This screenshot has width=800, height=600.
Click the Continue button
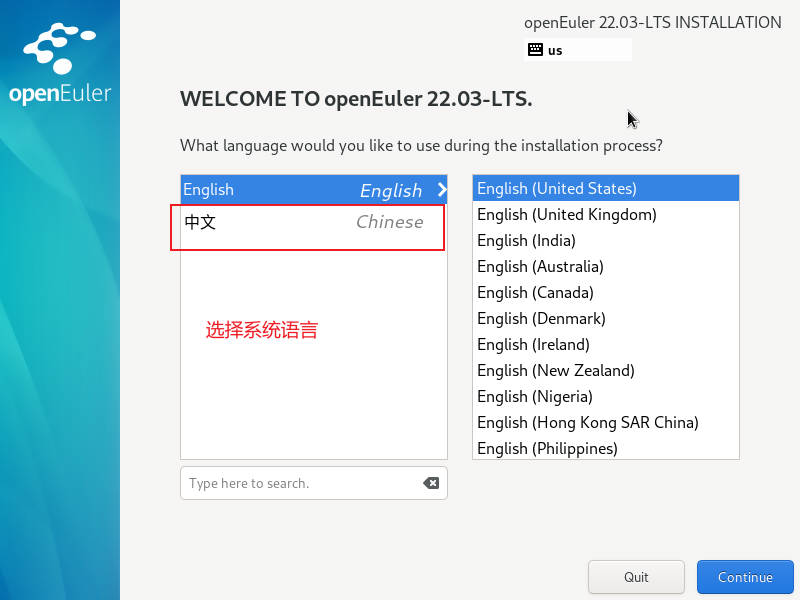tap(745, 577)
